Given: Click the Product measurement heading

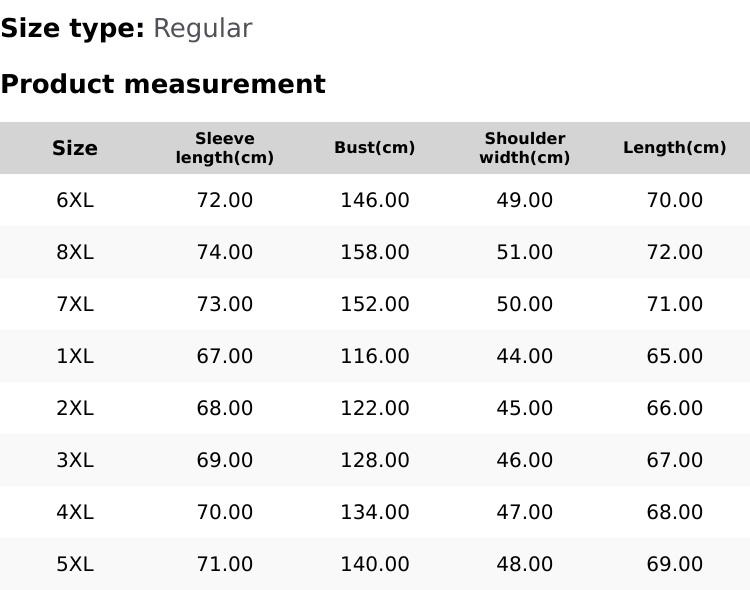Looking at the screenshot, I should [163, 84].
